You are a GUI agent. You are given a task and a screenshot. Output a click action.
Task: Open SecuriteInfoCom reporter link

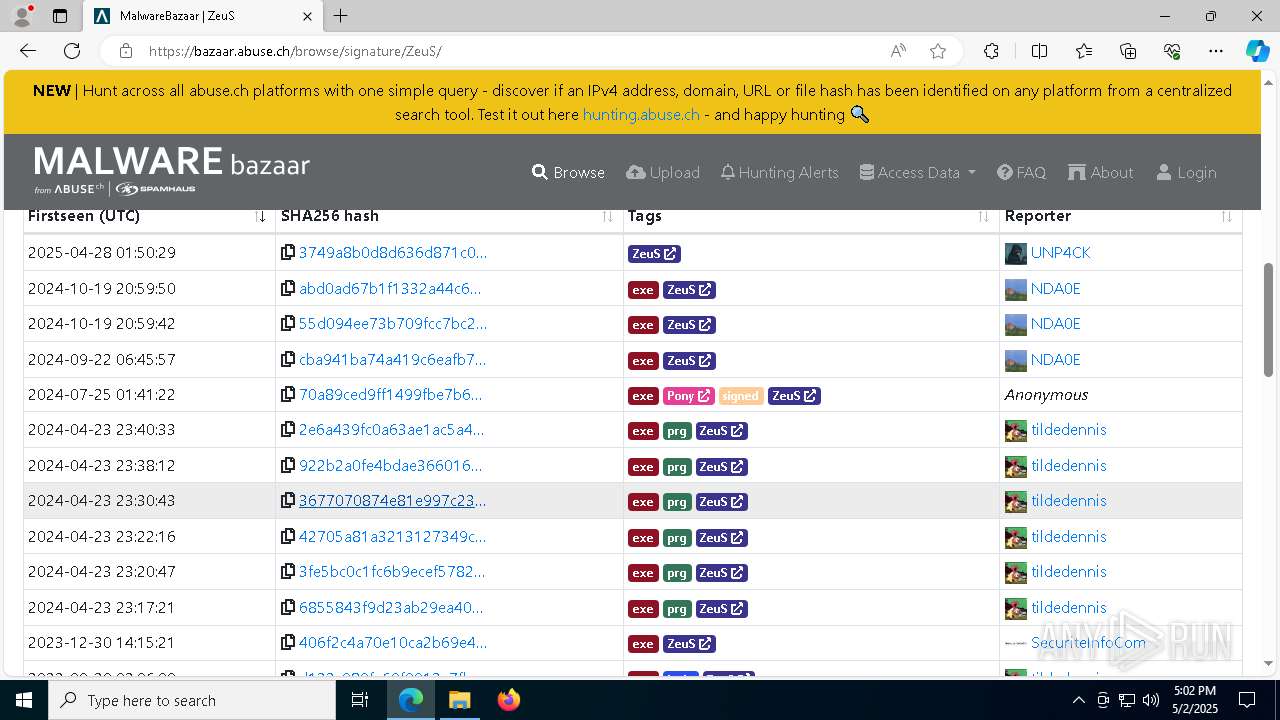pyautogui.click(x=1088, y=643)
